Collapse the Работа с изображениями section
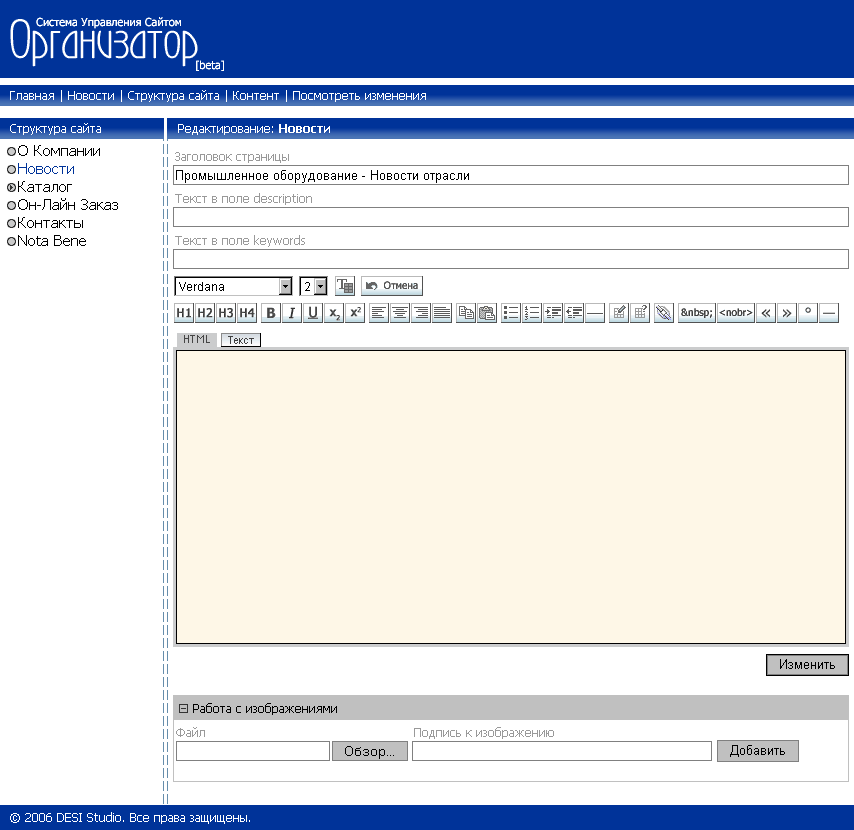 point(182,708)
